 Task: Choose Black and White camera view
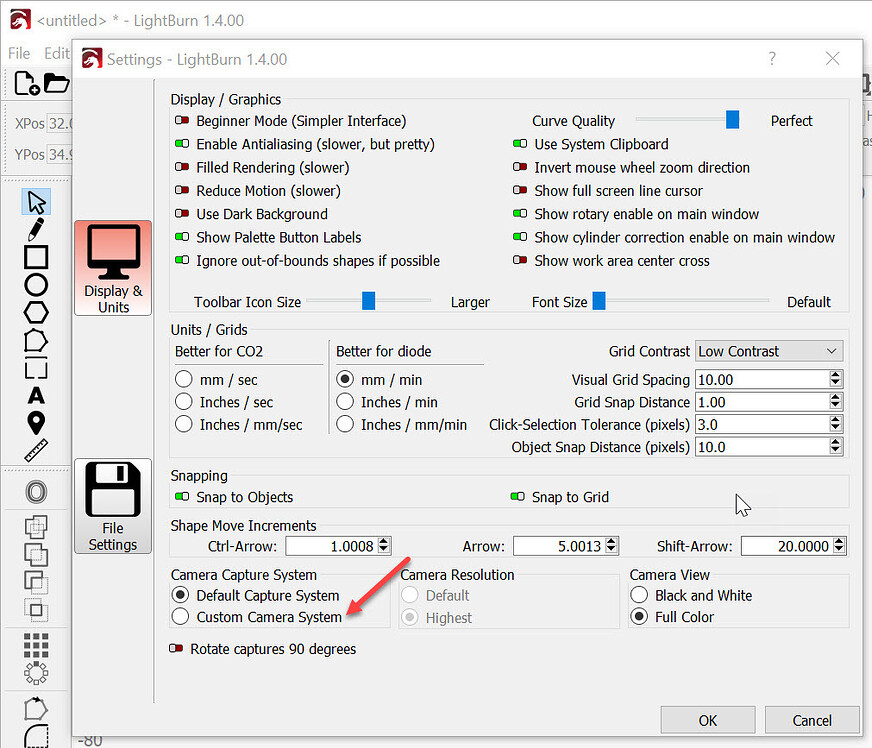pos(639,595)
